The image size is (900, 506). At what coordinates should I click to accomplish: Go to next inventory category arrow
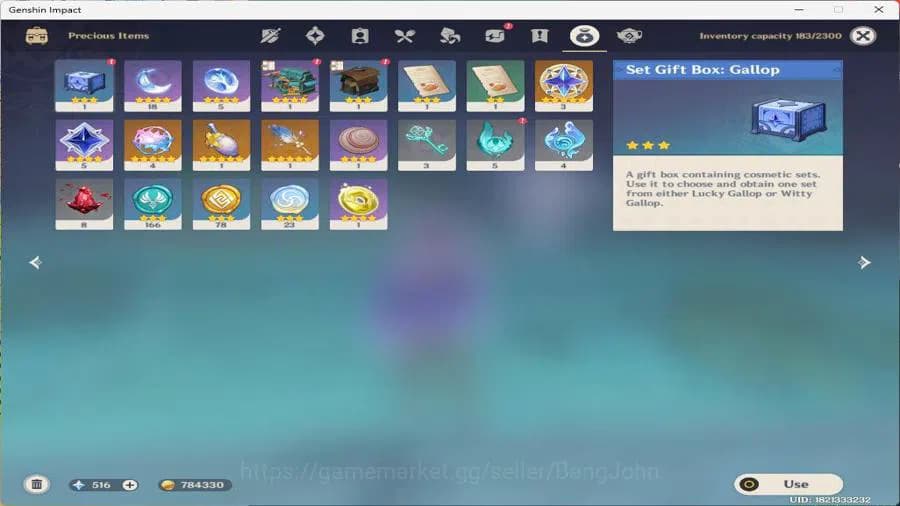point(864,263)
